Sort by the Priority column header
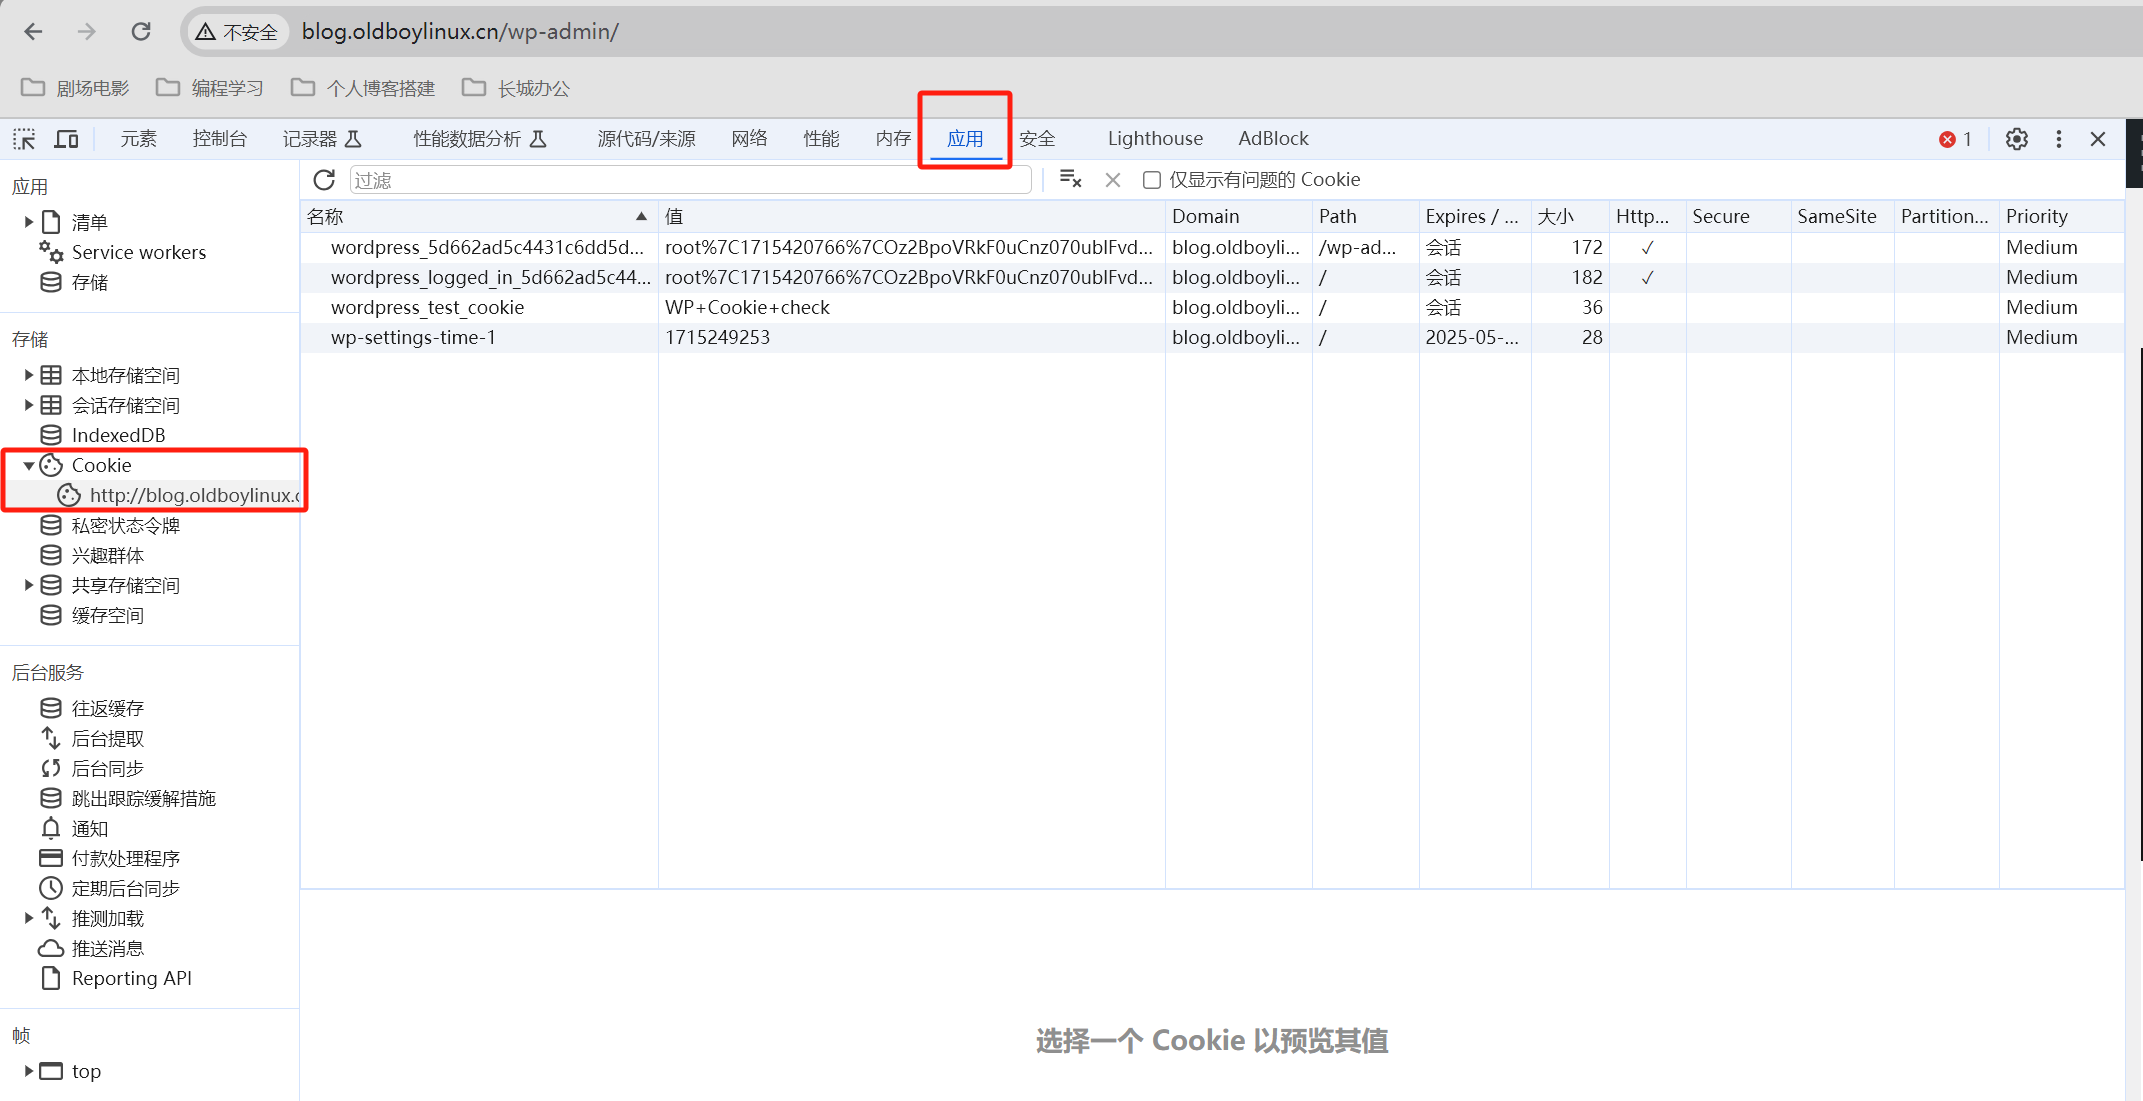The height and width of the screenshot is (1101, 2143). coord(2060,216)
